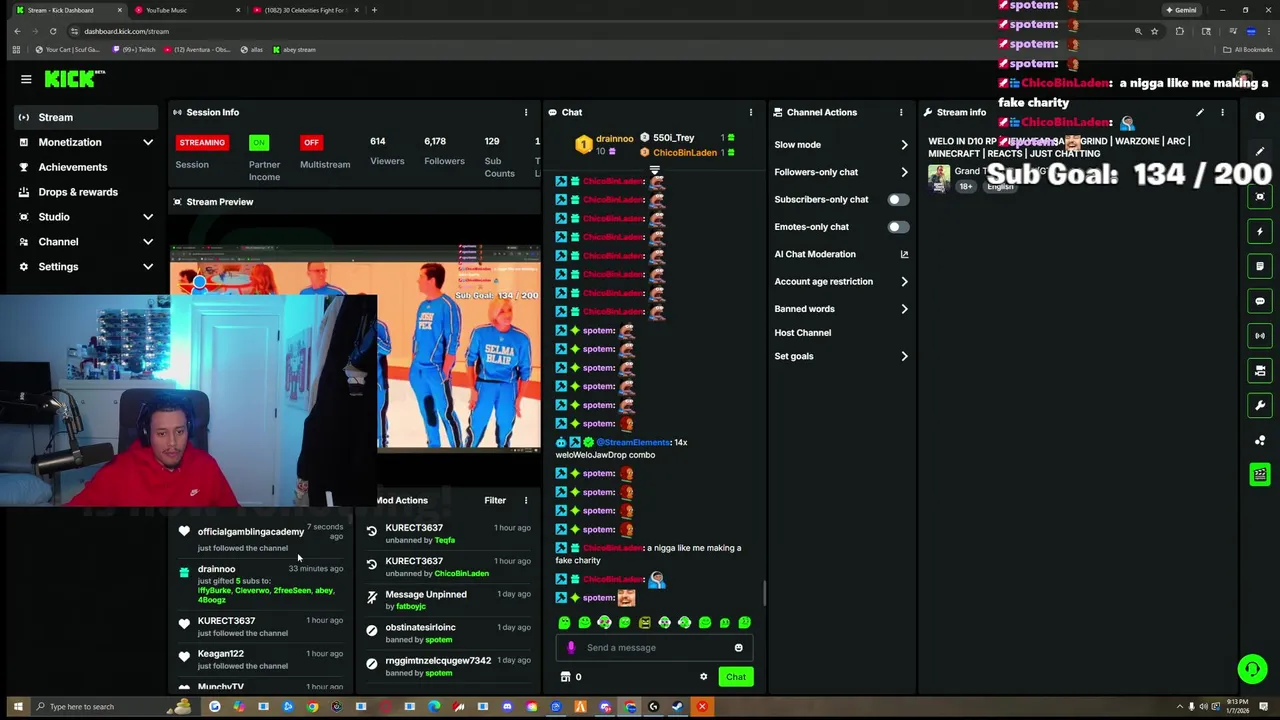The height and width of the screenshot is (720, 1280).
Task: Toggle Multistream OFF indicator
Action: tap(311, 142)
